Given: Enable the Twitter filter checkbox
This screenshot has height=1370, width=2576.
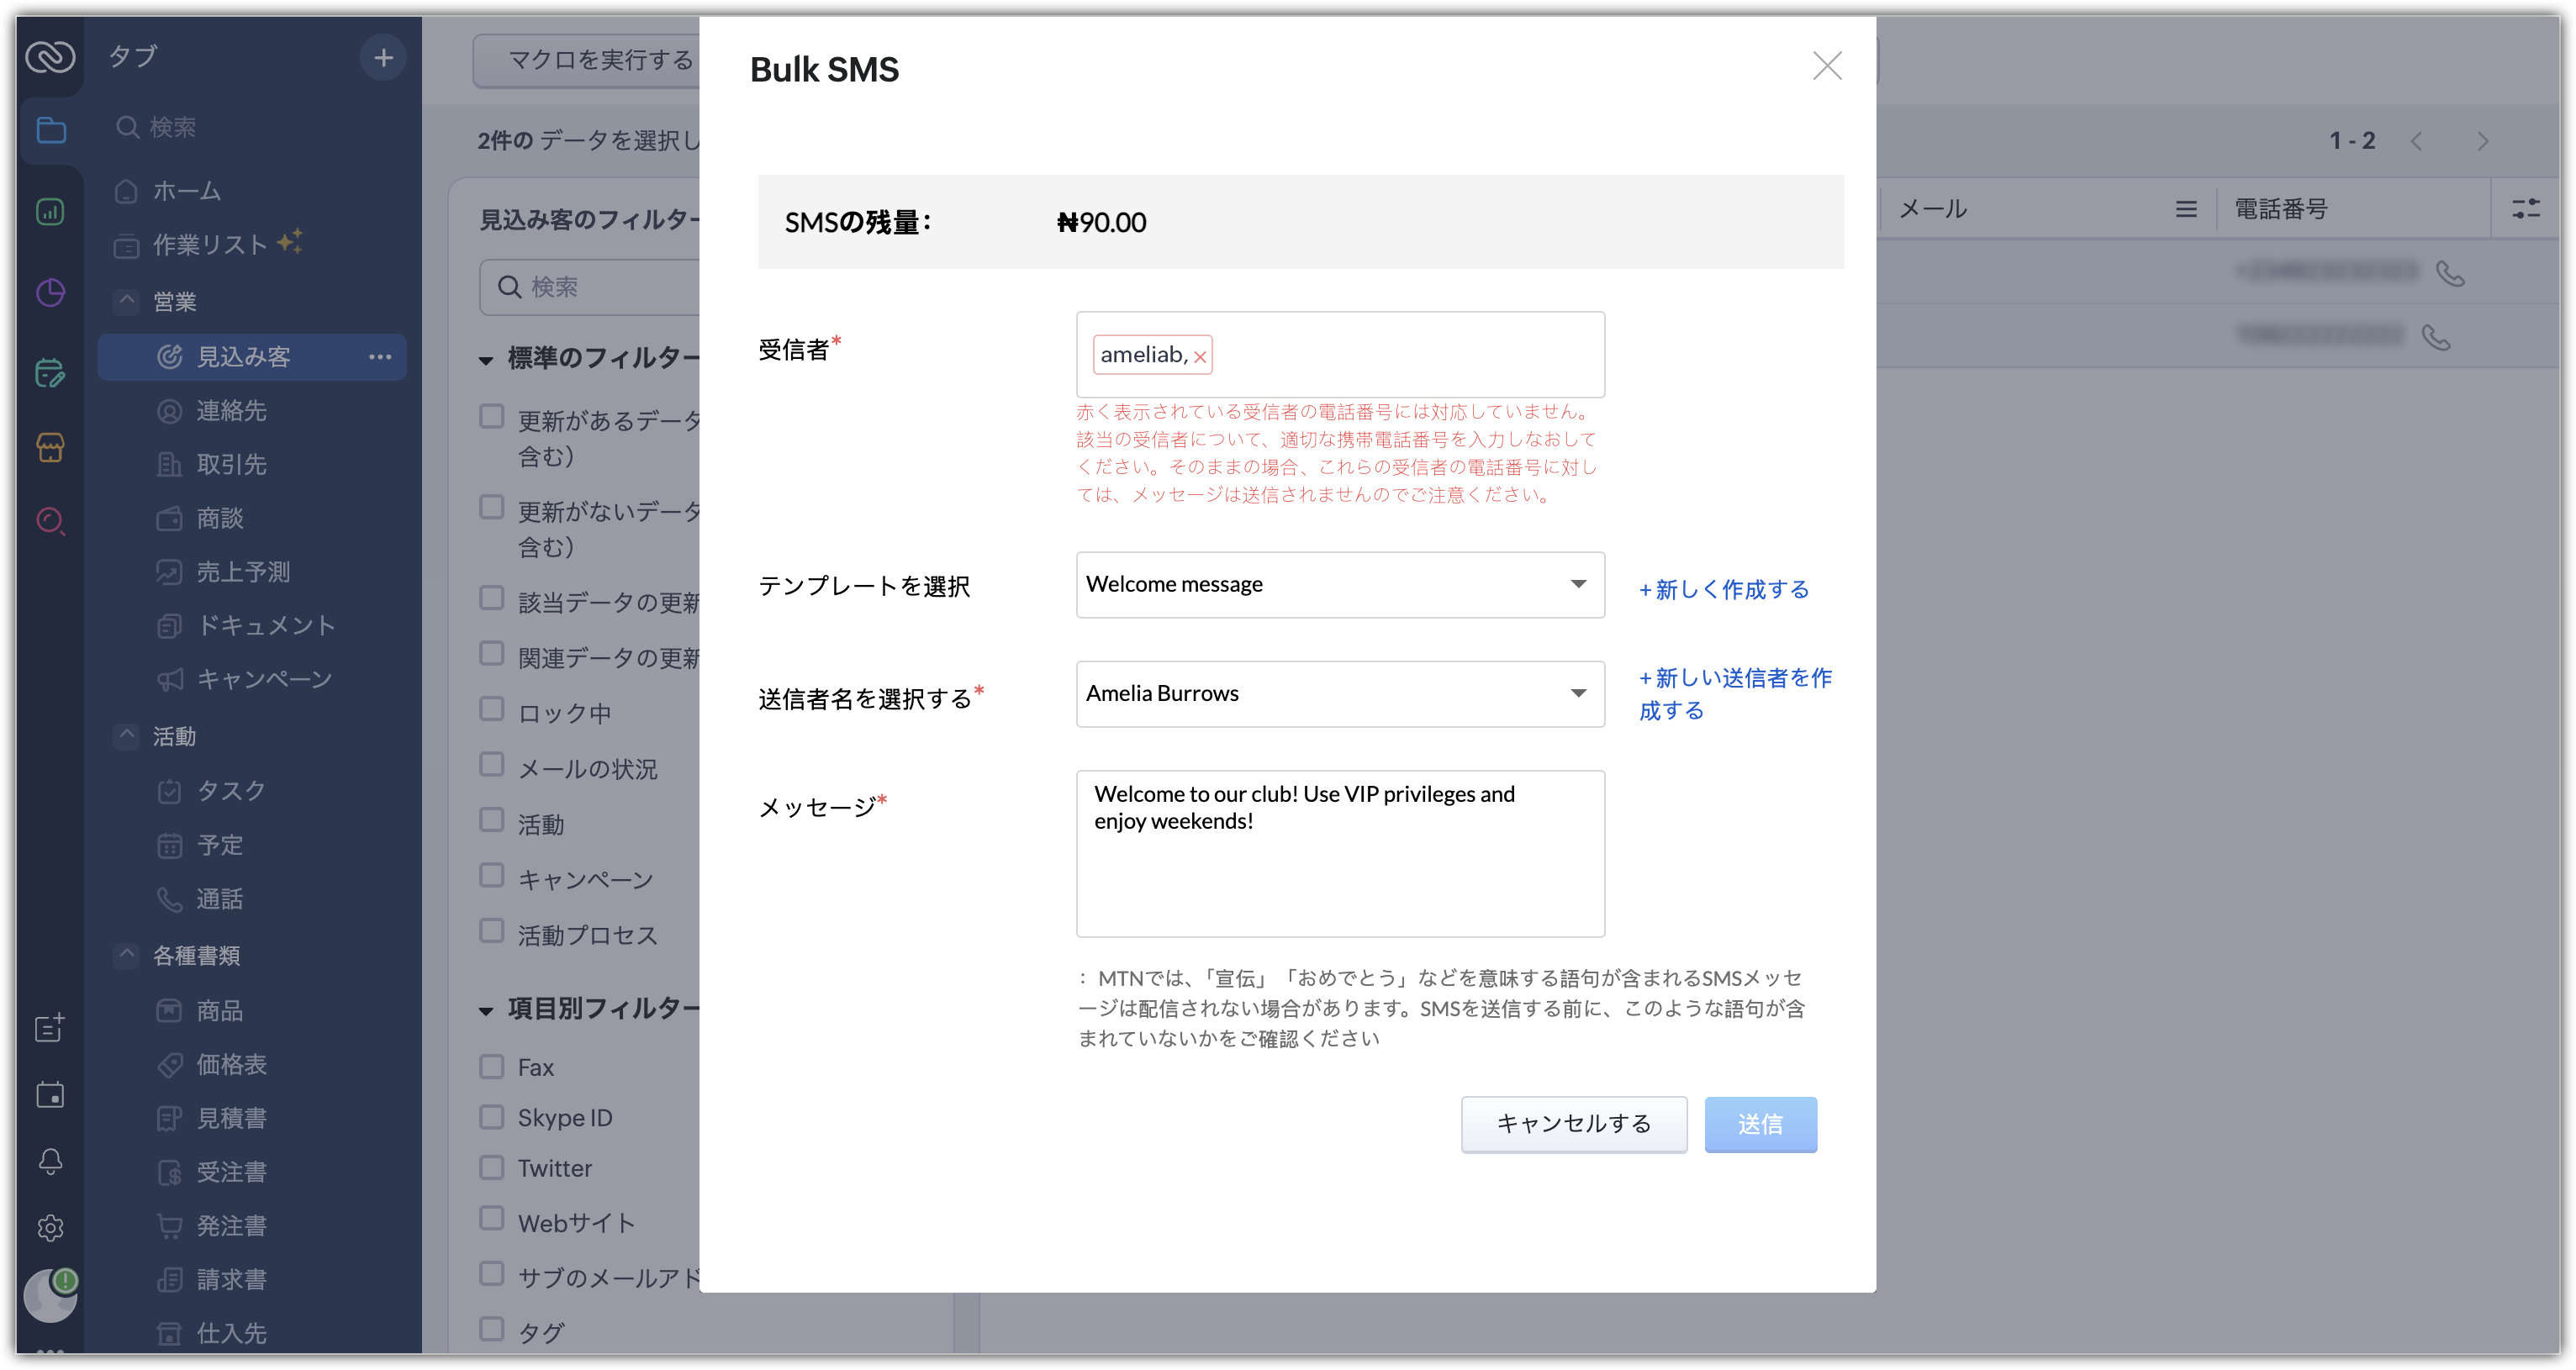Looking at the screenshot, I should click(491, 1167).
